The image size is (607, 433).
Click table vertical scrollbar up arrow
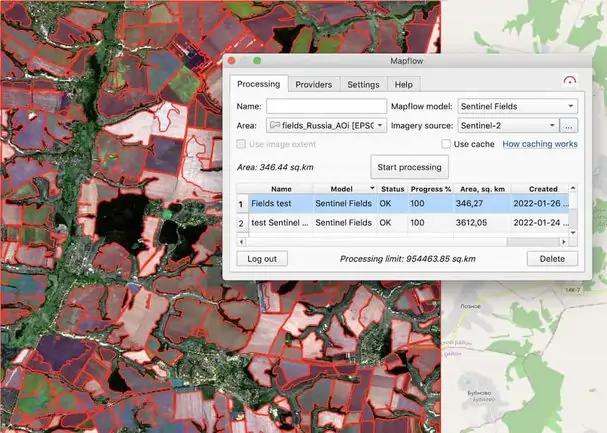click(573, 188)
